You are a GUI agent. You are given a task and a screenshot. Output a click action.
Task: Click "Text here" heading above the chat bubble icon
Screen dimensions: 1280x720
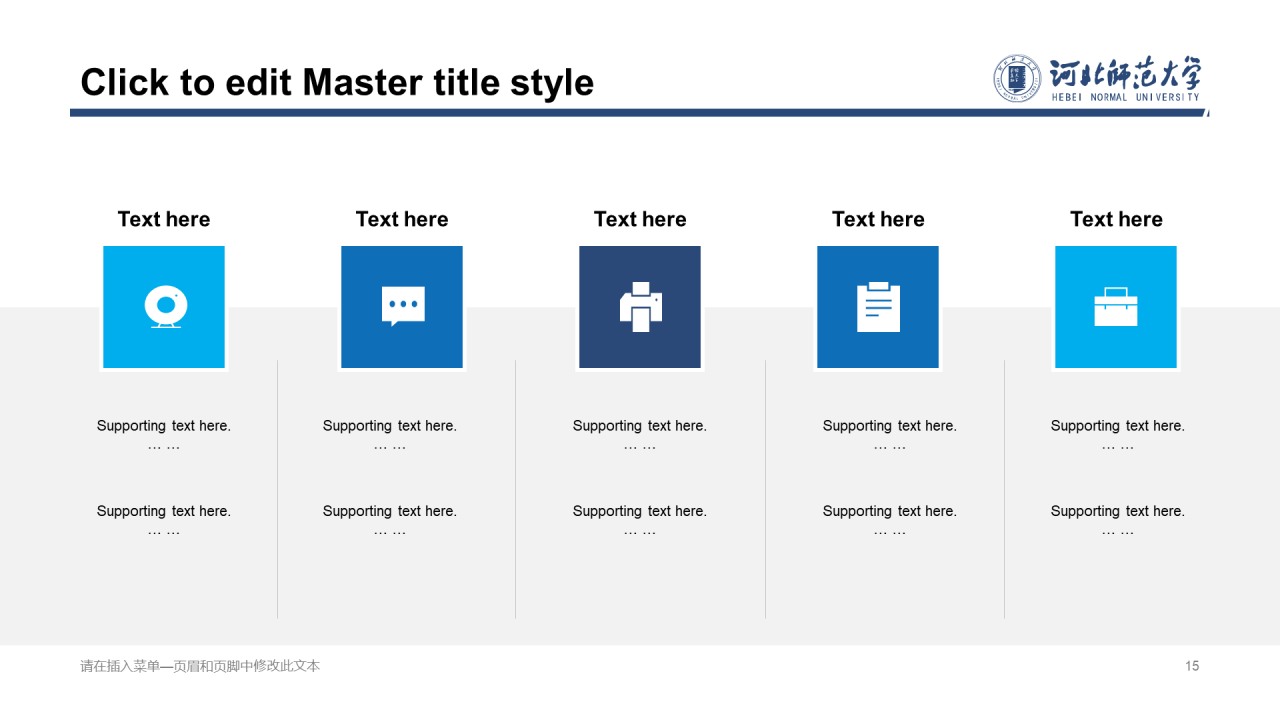pyautogui.click(x=402, y=219)
